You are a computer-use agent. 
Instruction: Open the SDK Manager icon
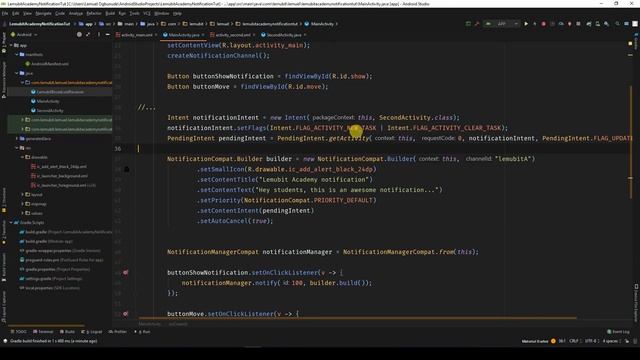pyautogui.click(x=607, y=24)
